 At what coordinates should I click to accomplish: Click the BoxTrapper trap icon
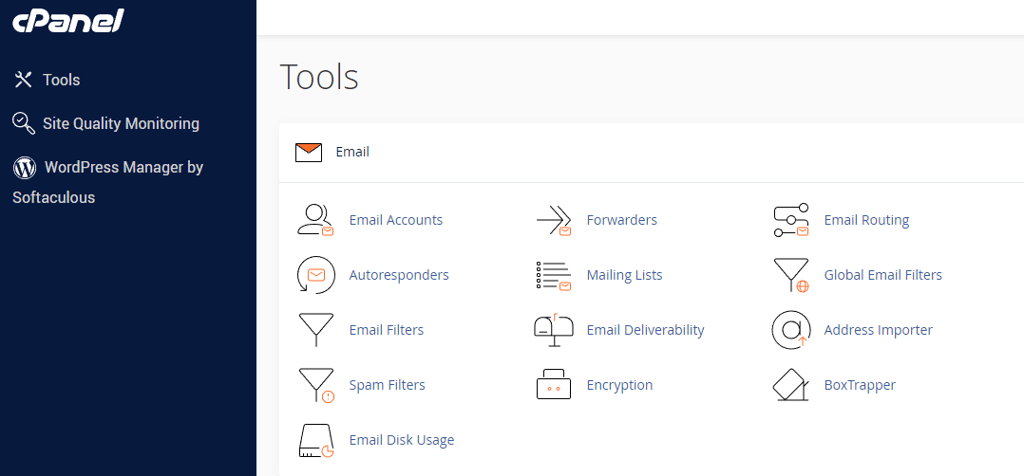pyautogui.click(x=792, y=385)
